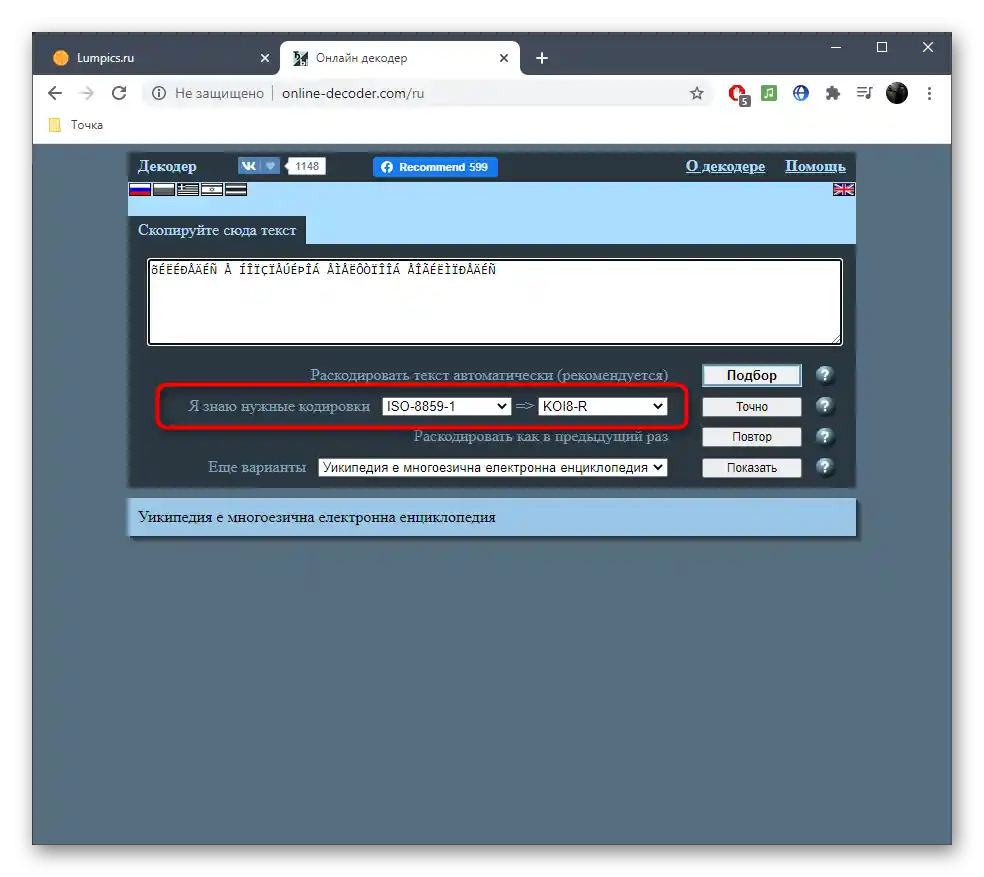Open the Chrome profile avatar
Viewport: 984px width, 877px height.
coord(896,93)
